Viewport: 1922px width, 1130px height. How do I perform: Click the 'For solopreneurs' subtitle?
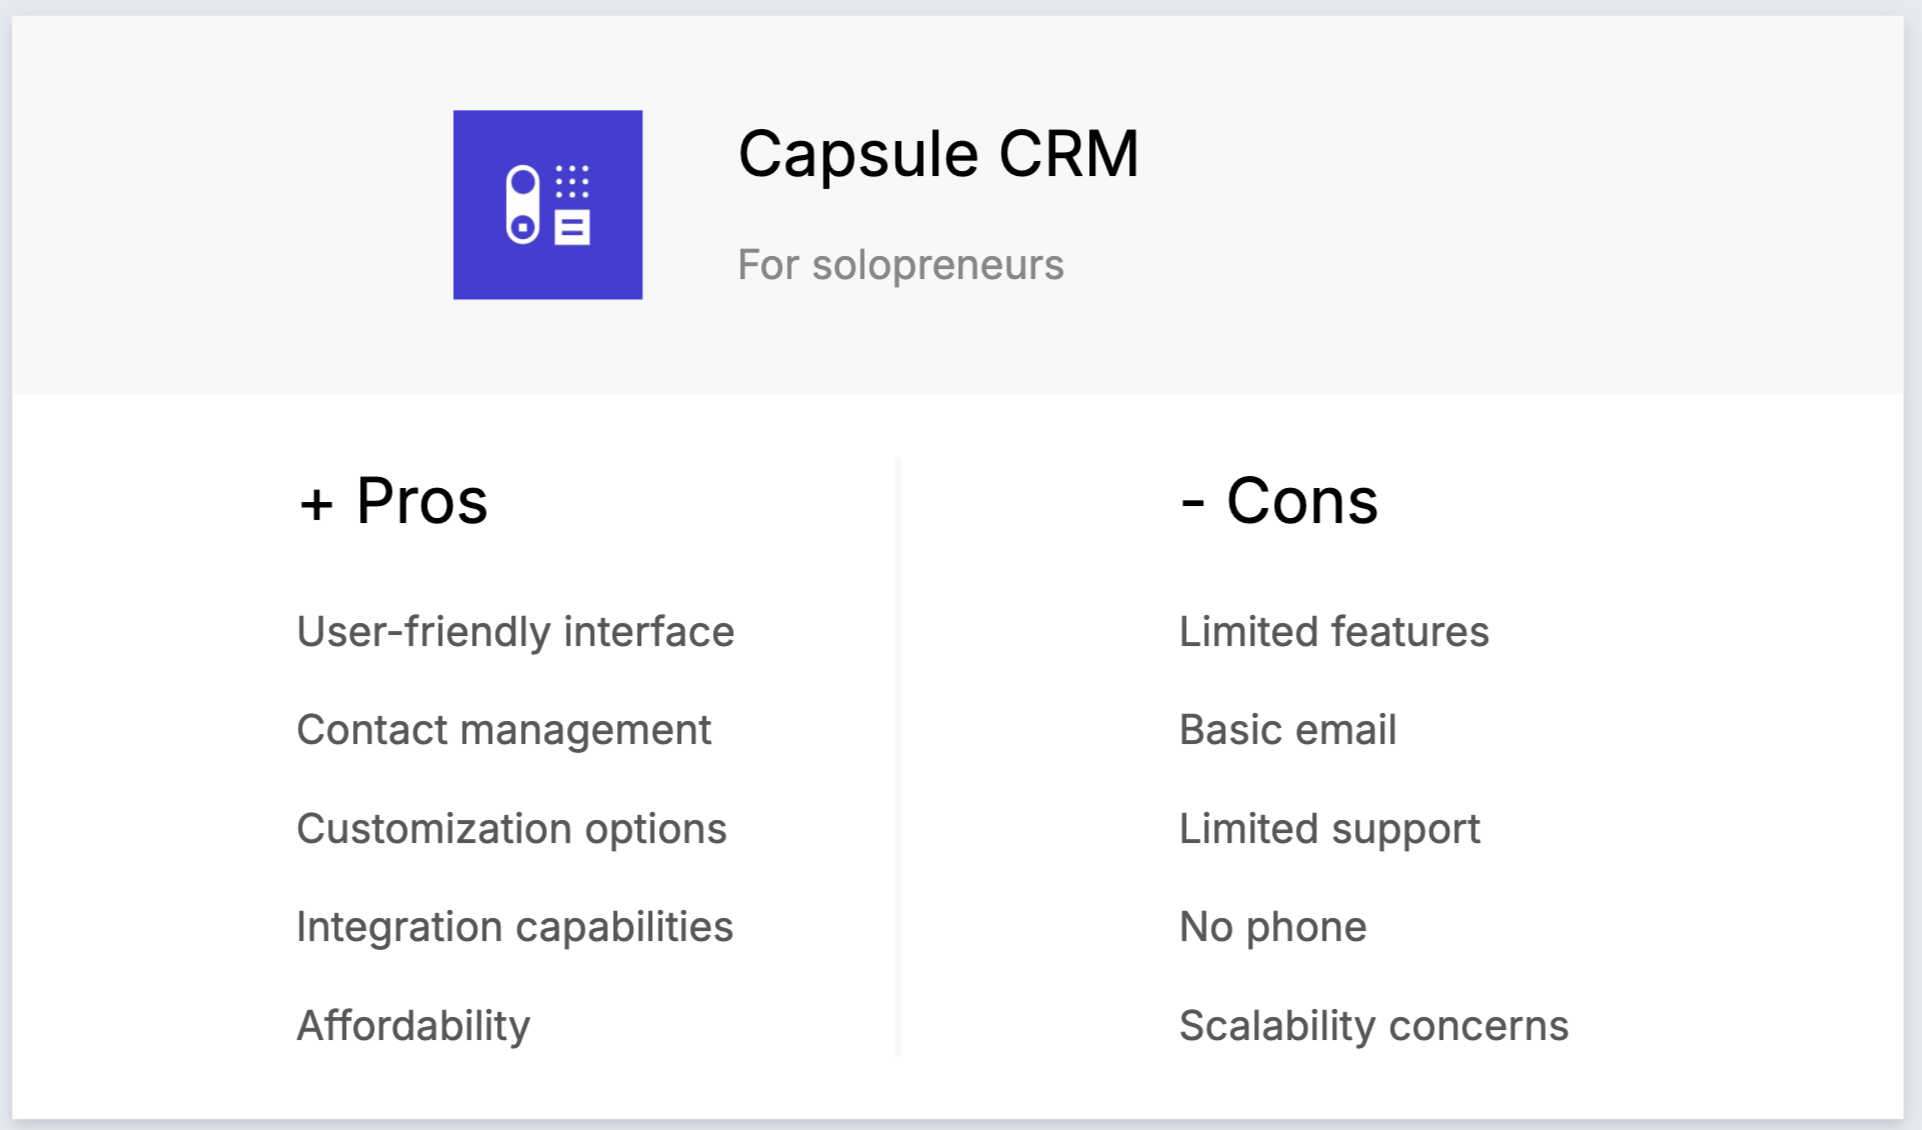click(x=900, y=265)
